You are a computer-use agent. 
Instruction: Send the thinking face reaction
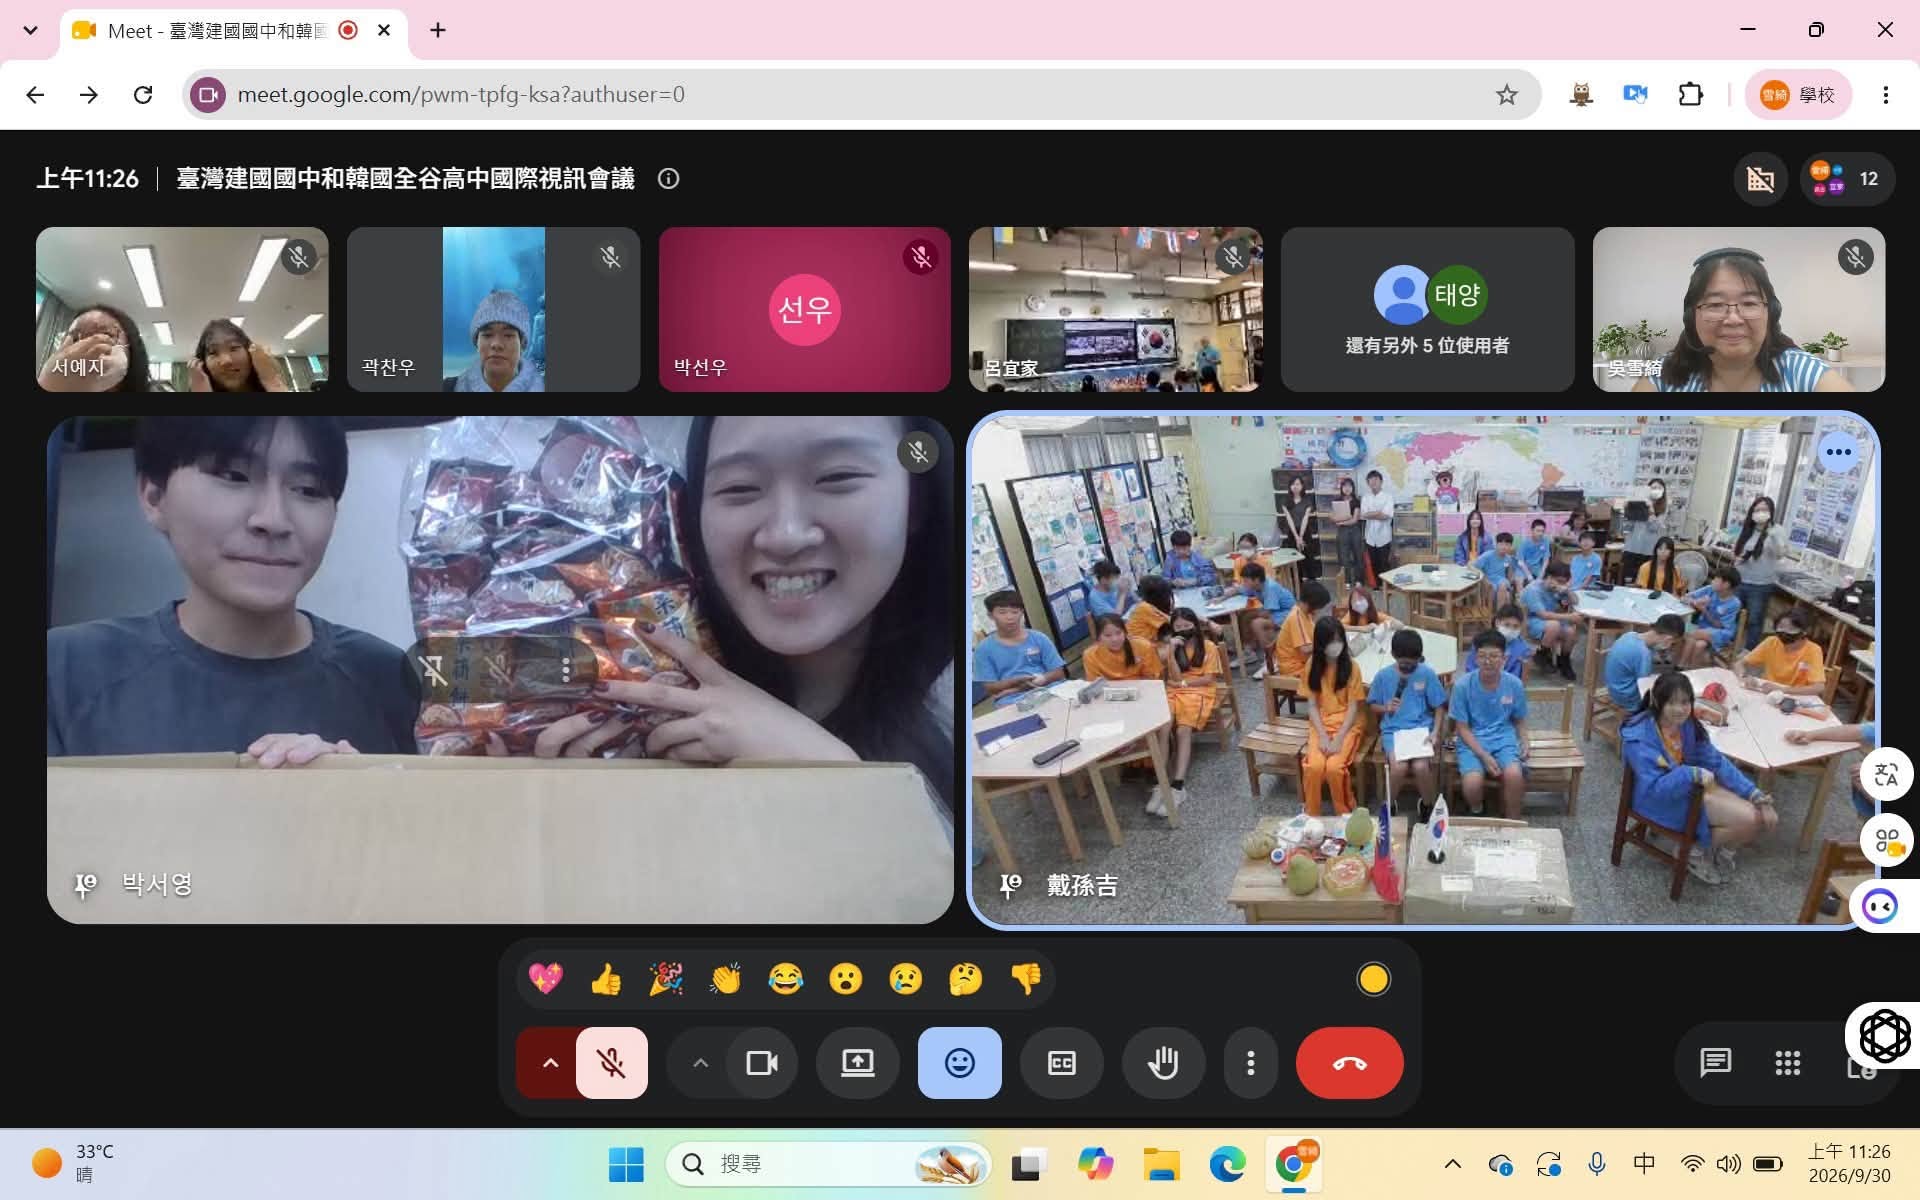(x=966, y=978)
